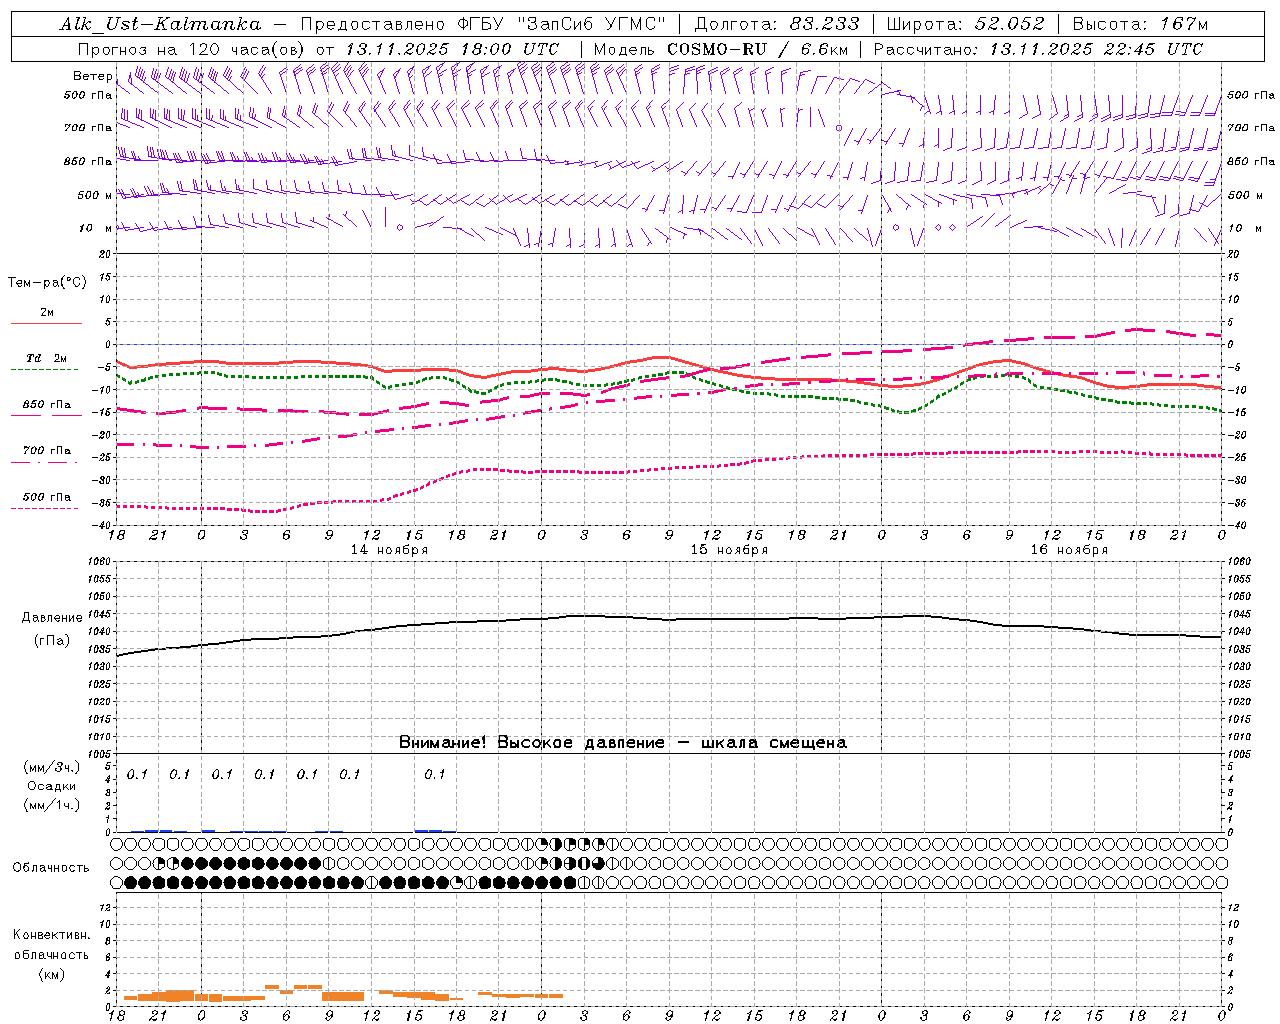This screenshot has width=1280, height=1024.
Task: Click the 14 ноября date label
Action: click(389, 550)
